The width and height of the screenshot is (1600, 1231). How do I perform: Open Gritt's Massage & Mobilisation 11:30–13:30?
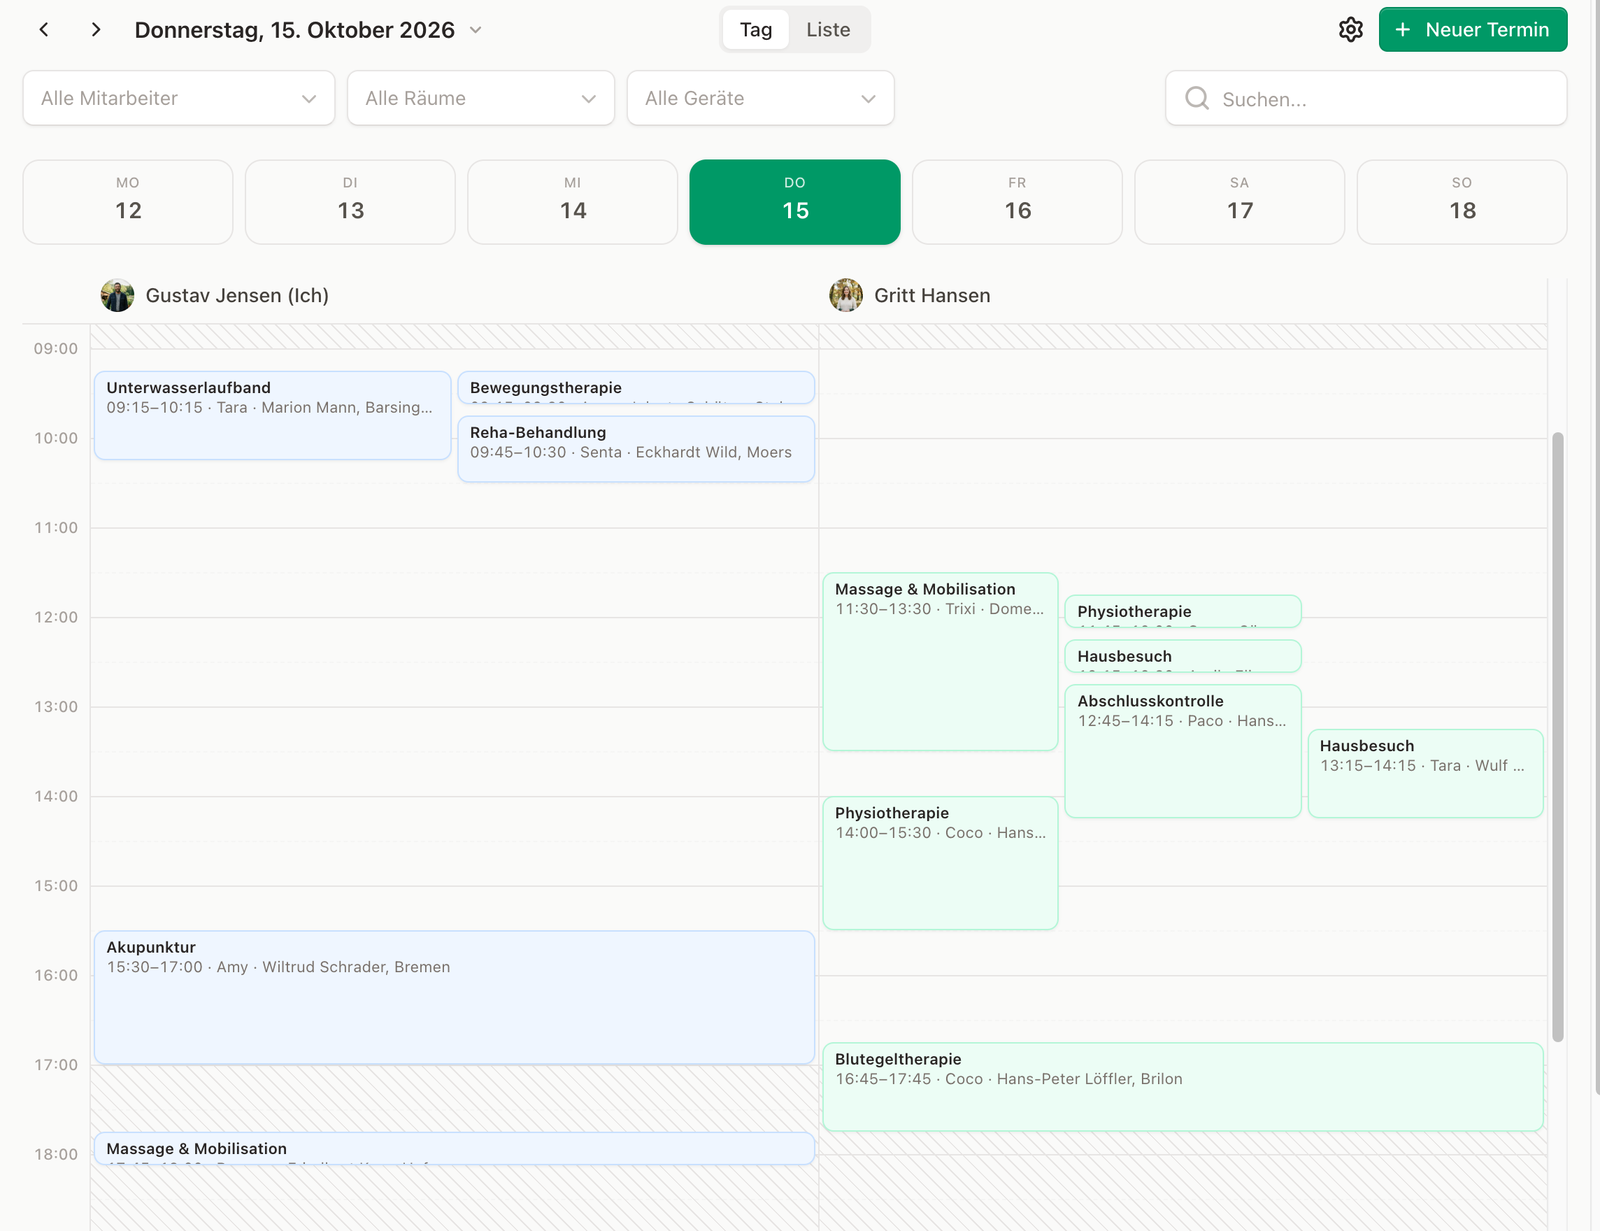tap(940, 662)
